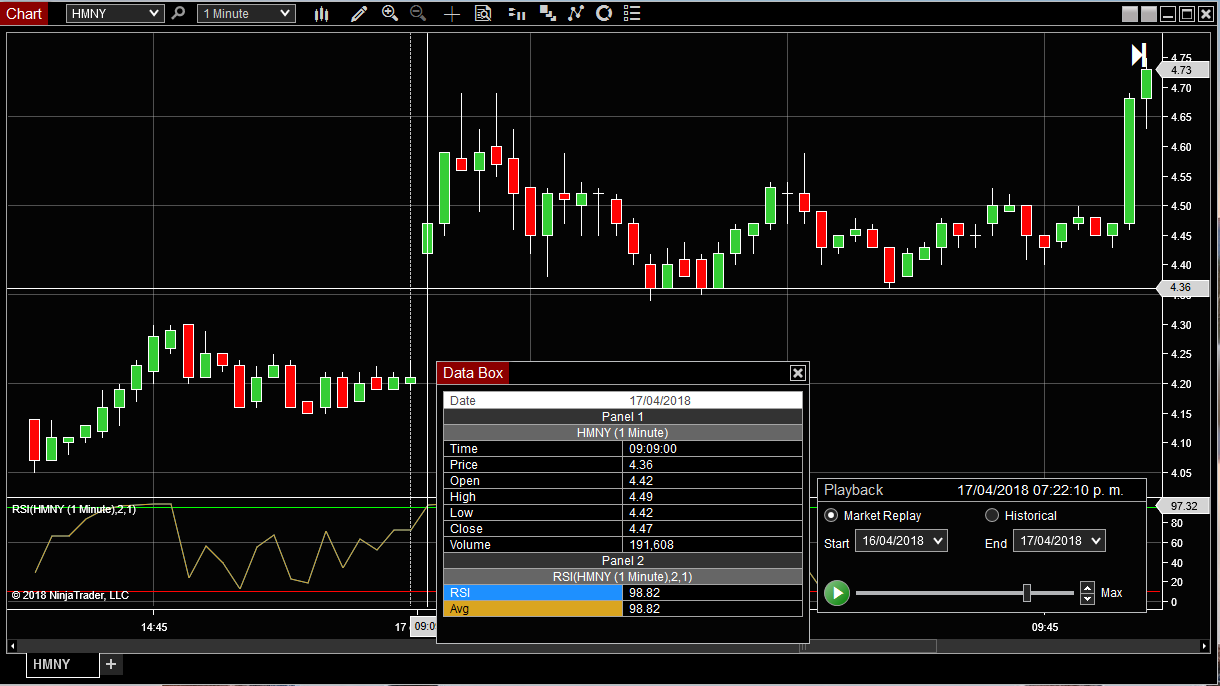1220x686 pixels.
Task: Open the instrument search magnifier icon
Action: pyautogui.click(x=178, y=14)
